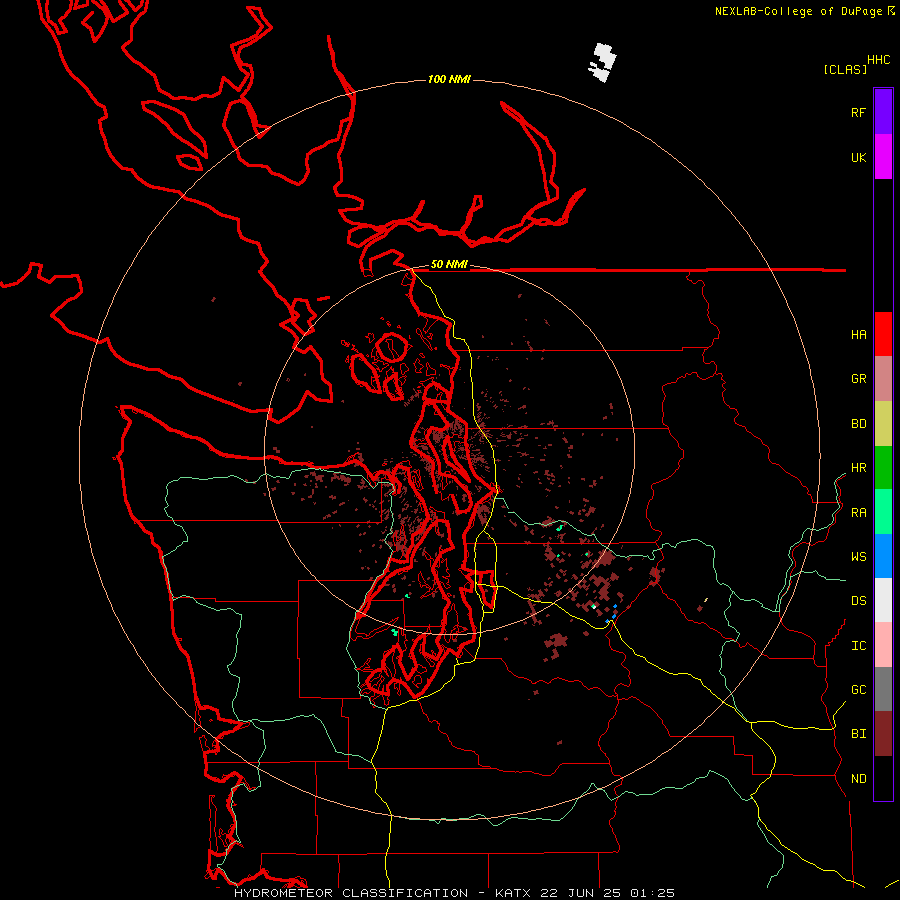Click the BI legend label
The width and height of the screenshot is (900, 900).
click(858, 734)
